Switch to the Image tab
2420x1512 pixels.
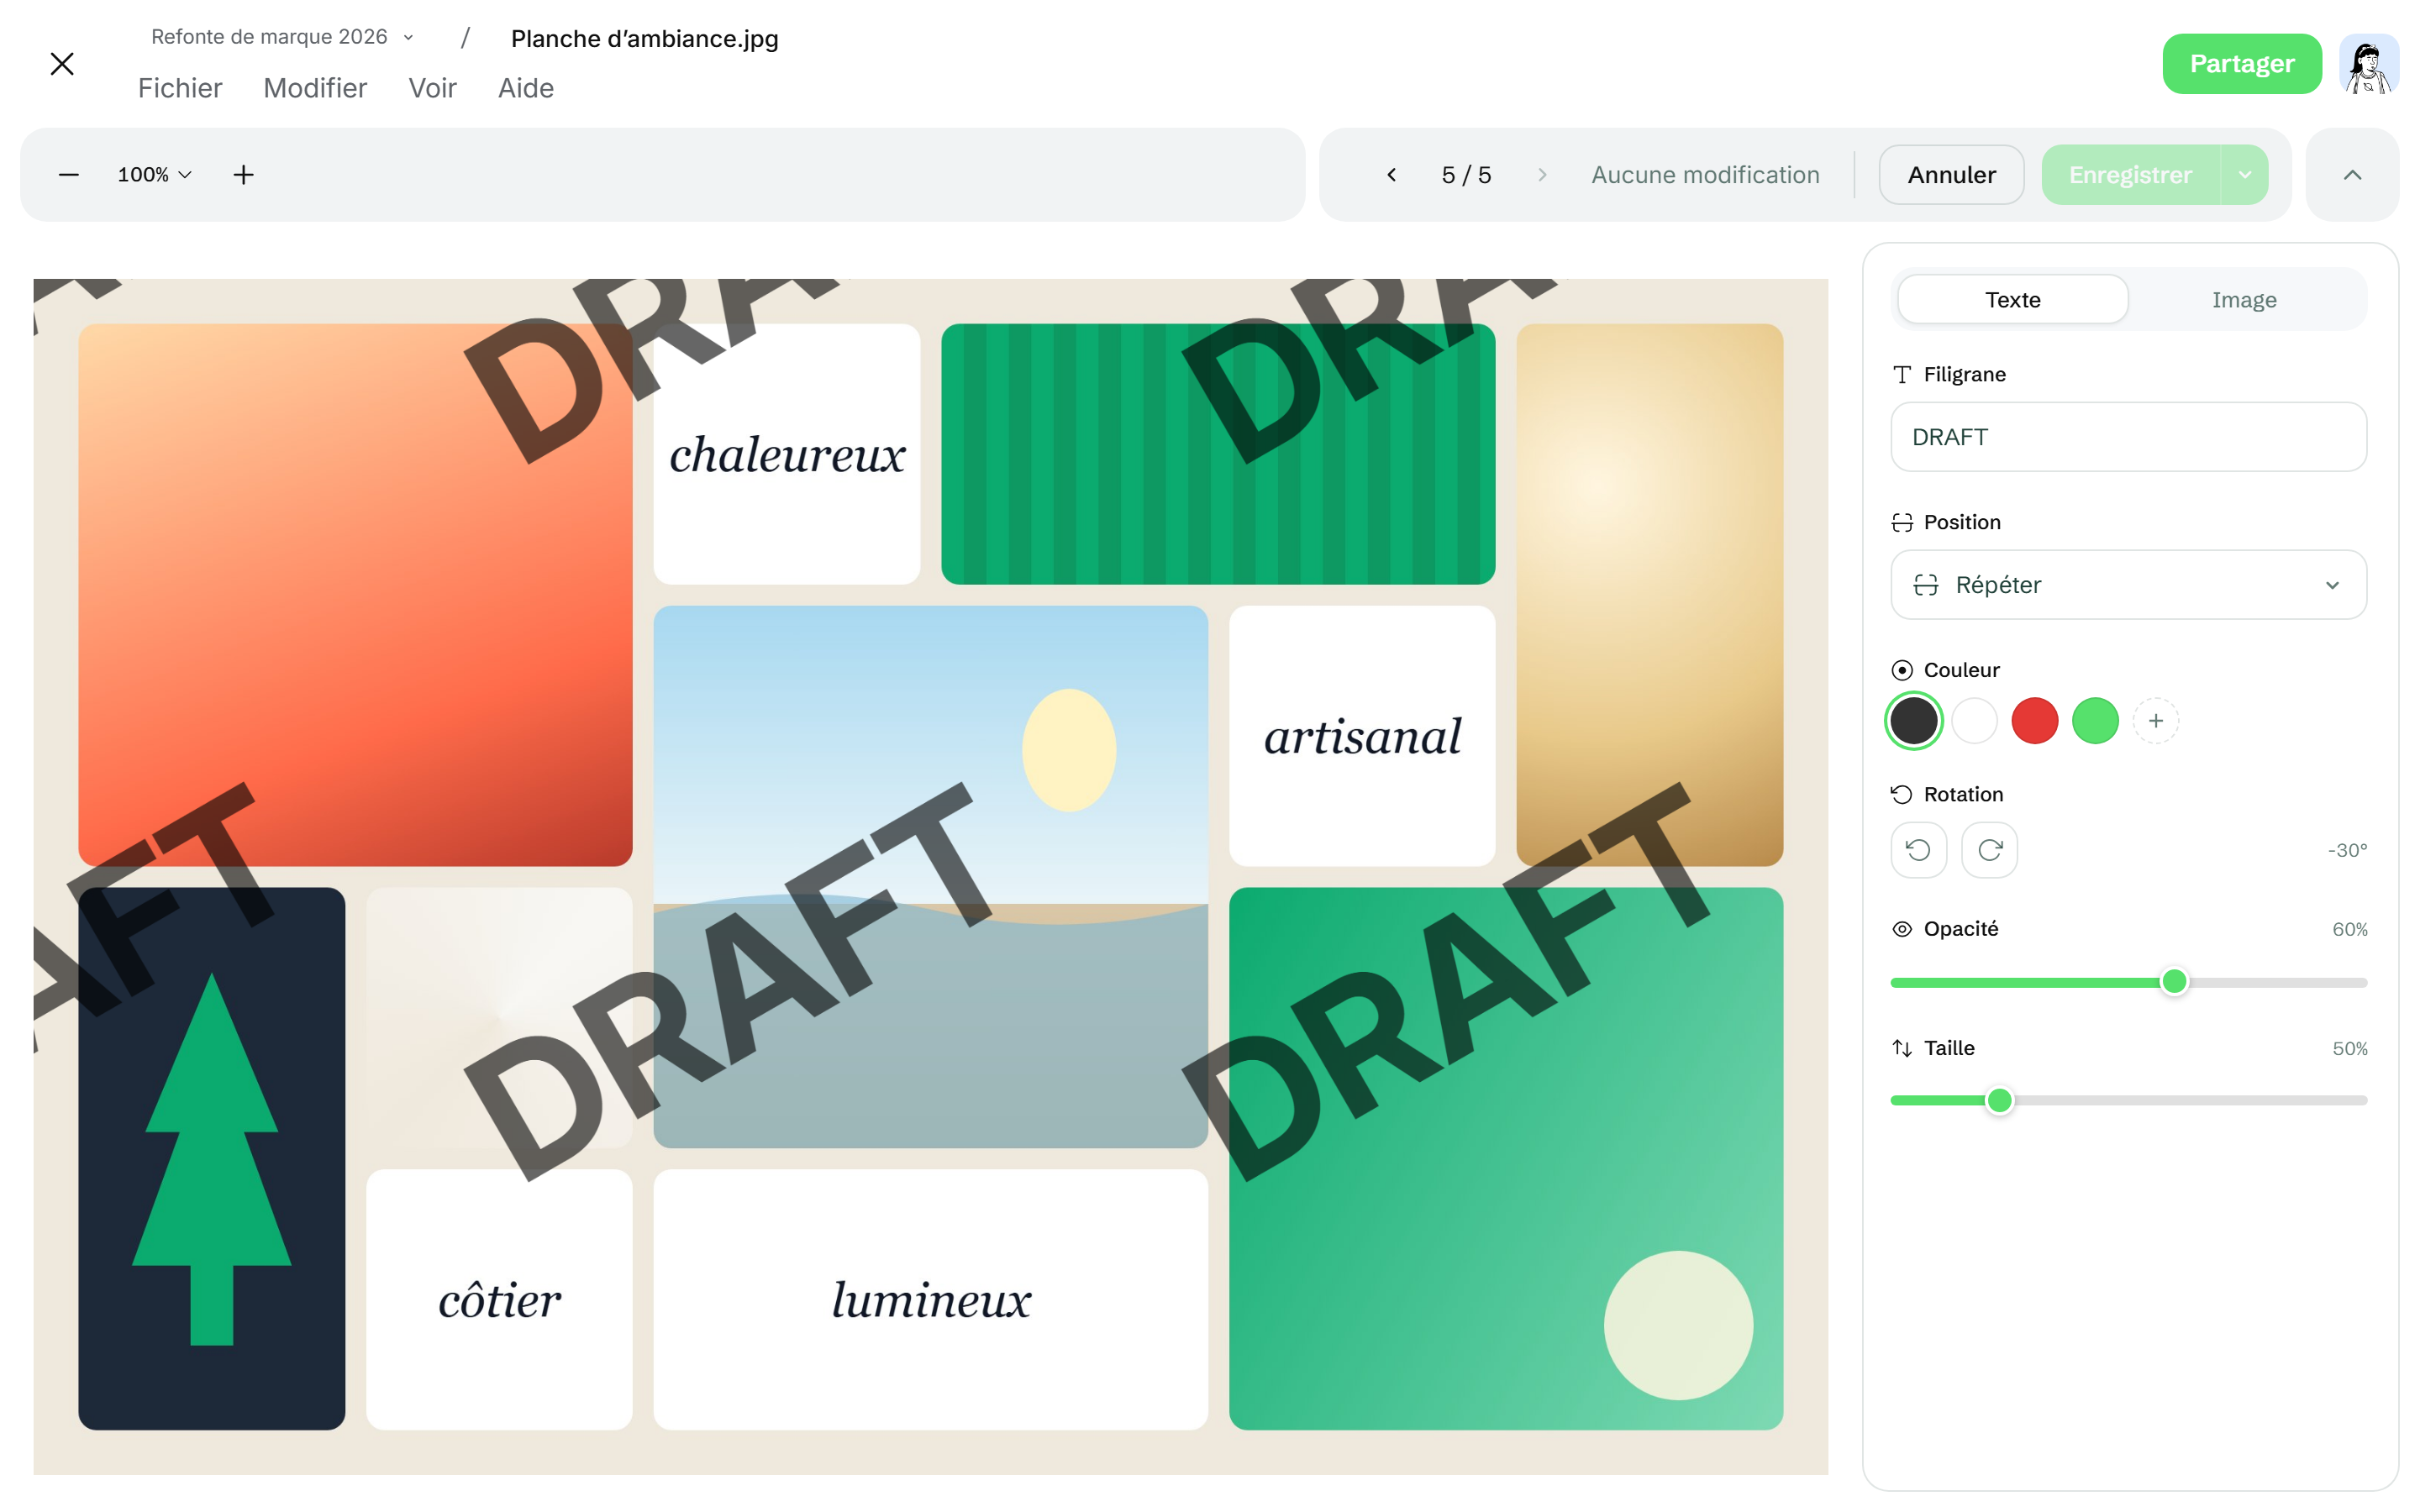tap(2243, 299)
